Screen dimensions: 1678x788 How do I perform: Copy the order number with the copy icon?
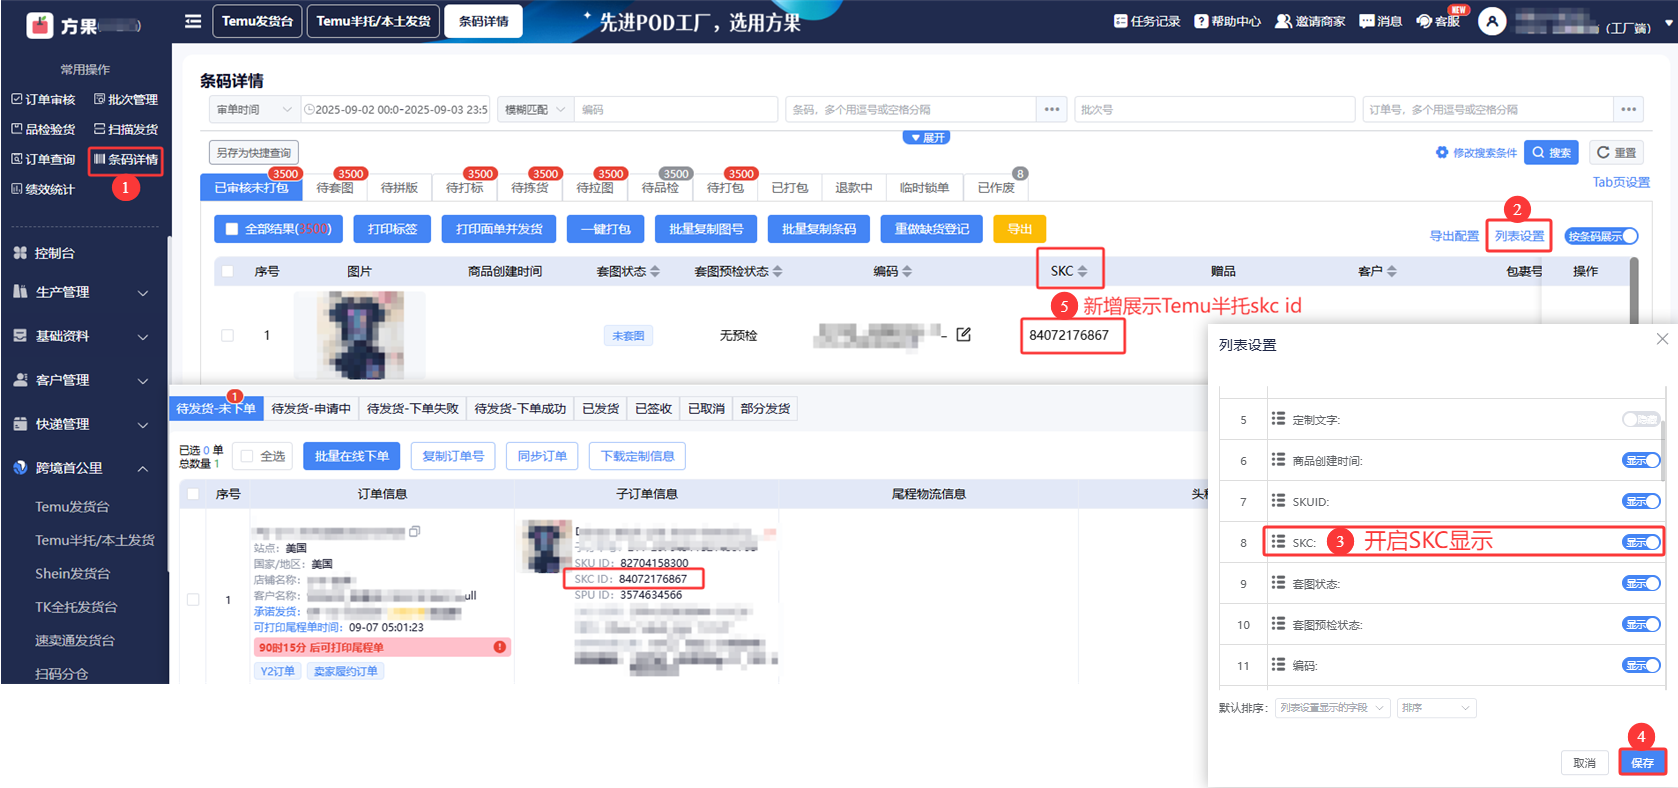pyautogui.click(x=415, y=531)
